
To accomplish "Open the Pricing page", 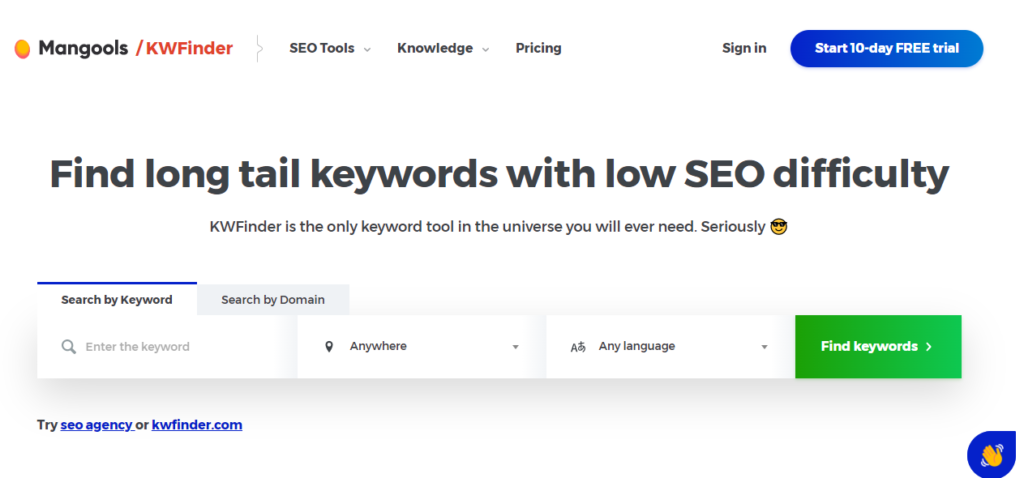I will [x=538, y=48].
